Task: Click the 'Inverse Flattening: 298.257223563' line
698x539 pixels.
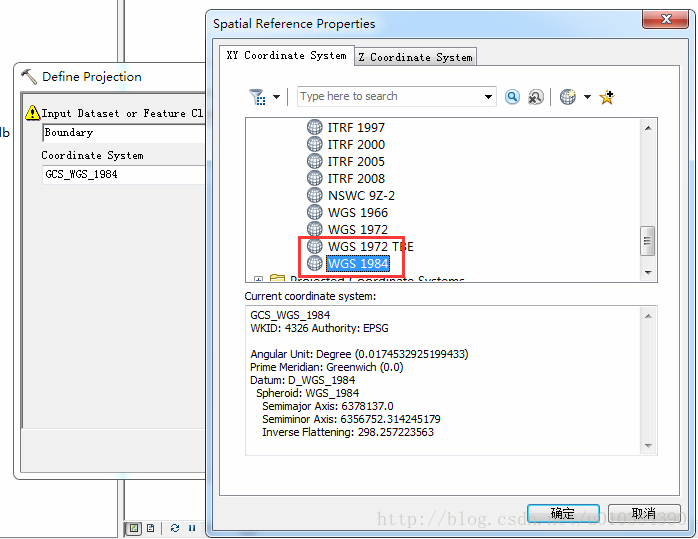Action: 348,432
